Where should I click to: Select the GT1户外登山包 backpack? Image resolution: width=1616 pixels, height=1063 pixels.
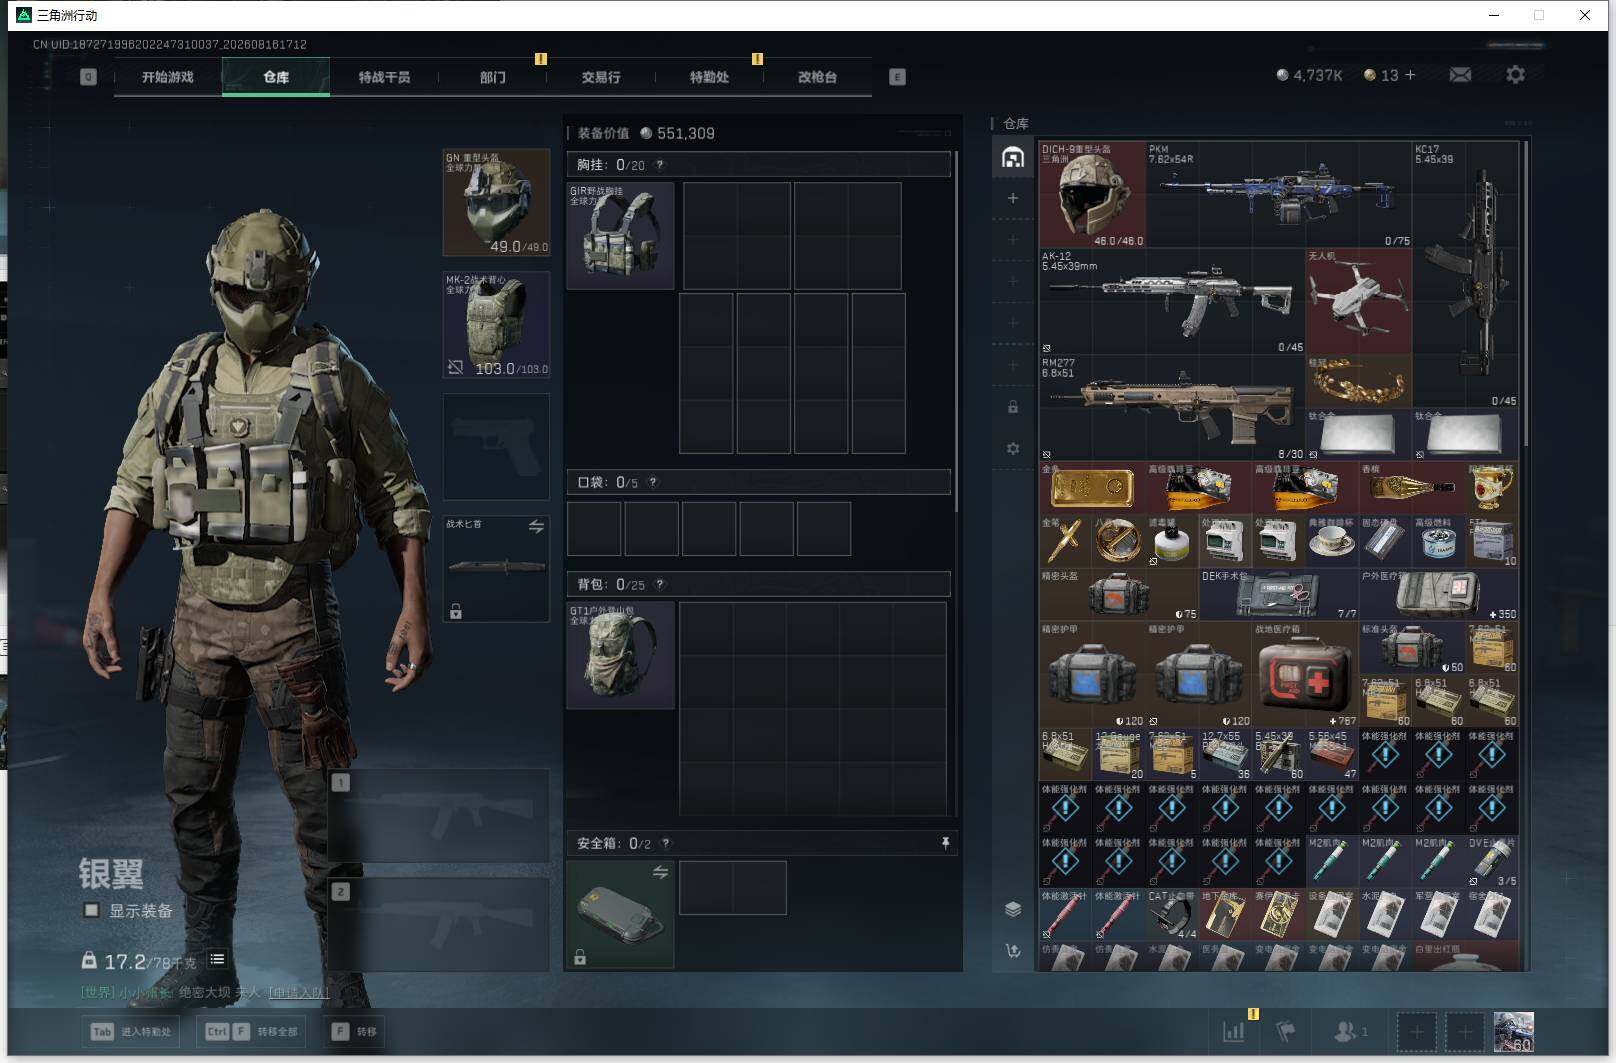click(620, 656)
